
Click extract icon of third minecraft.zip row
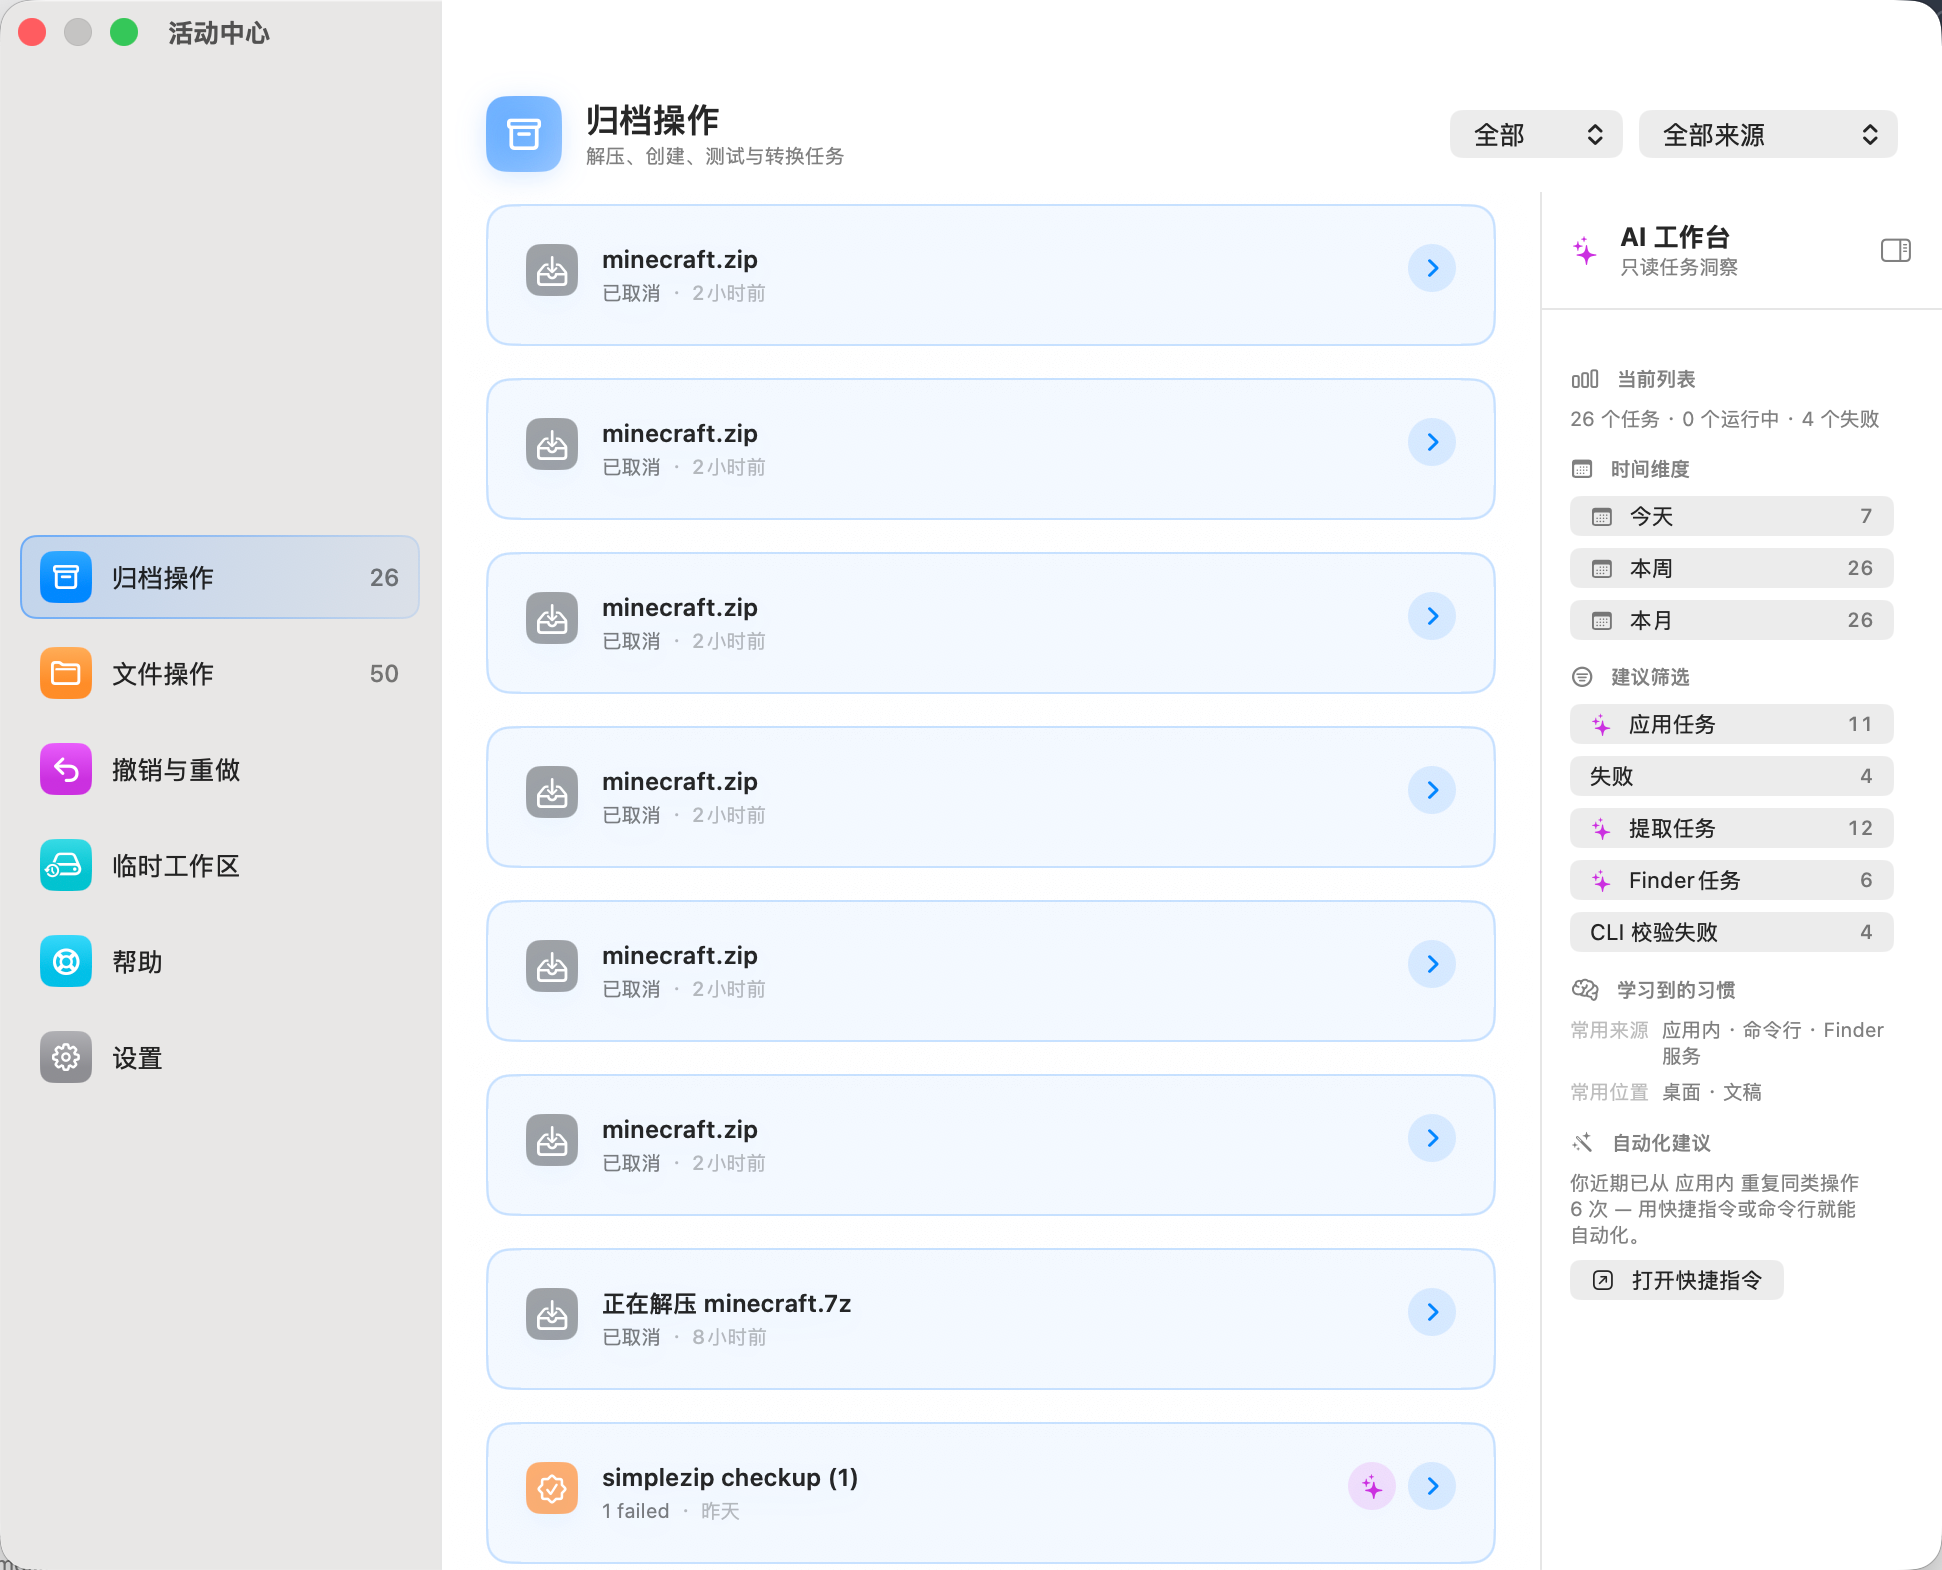552,618
